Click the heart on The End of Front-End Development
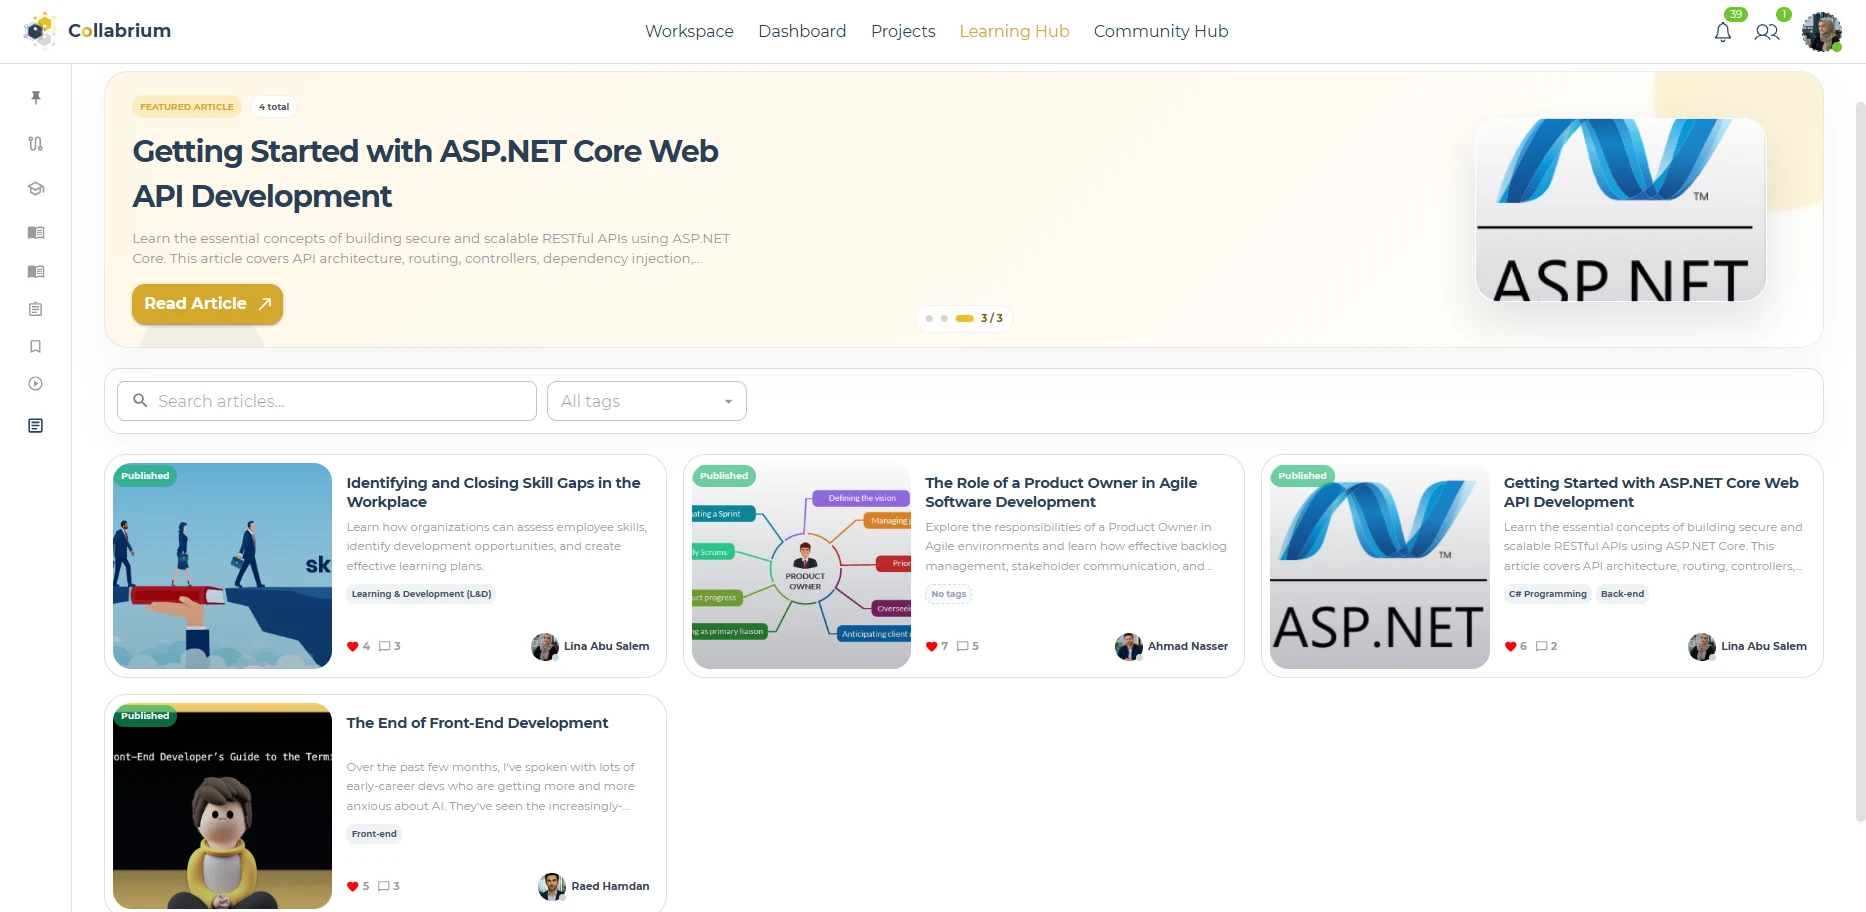The height and width of the screenshot is (912, 1866). tap(352, 886)
